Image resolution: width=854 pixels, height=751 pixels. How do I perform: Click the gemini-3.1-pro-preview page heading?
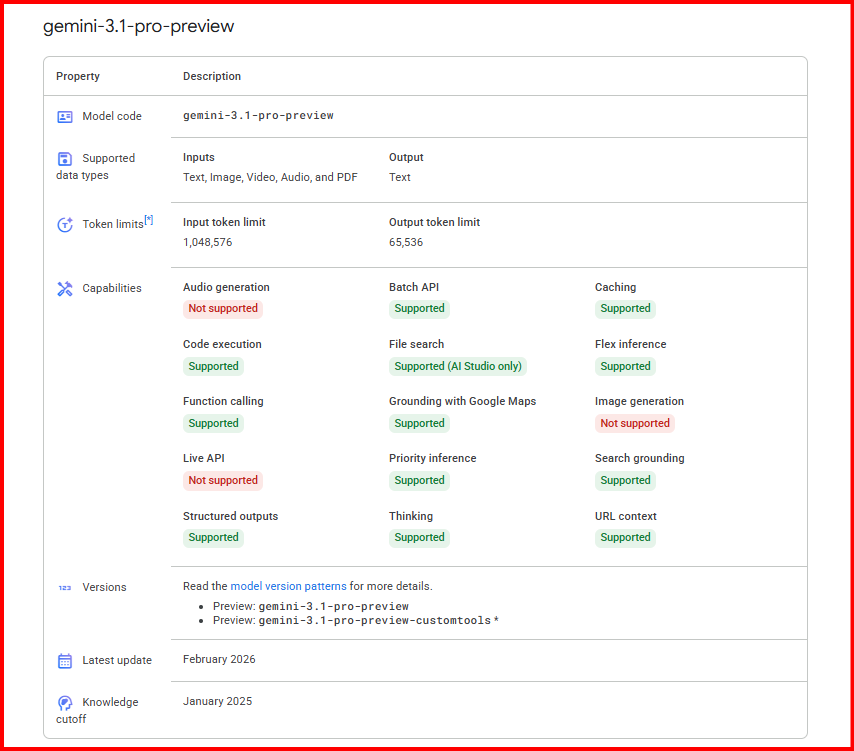pos(138,26)
